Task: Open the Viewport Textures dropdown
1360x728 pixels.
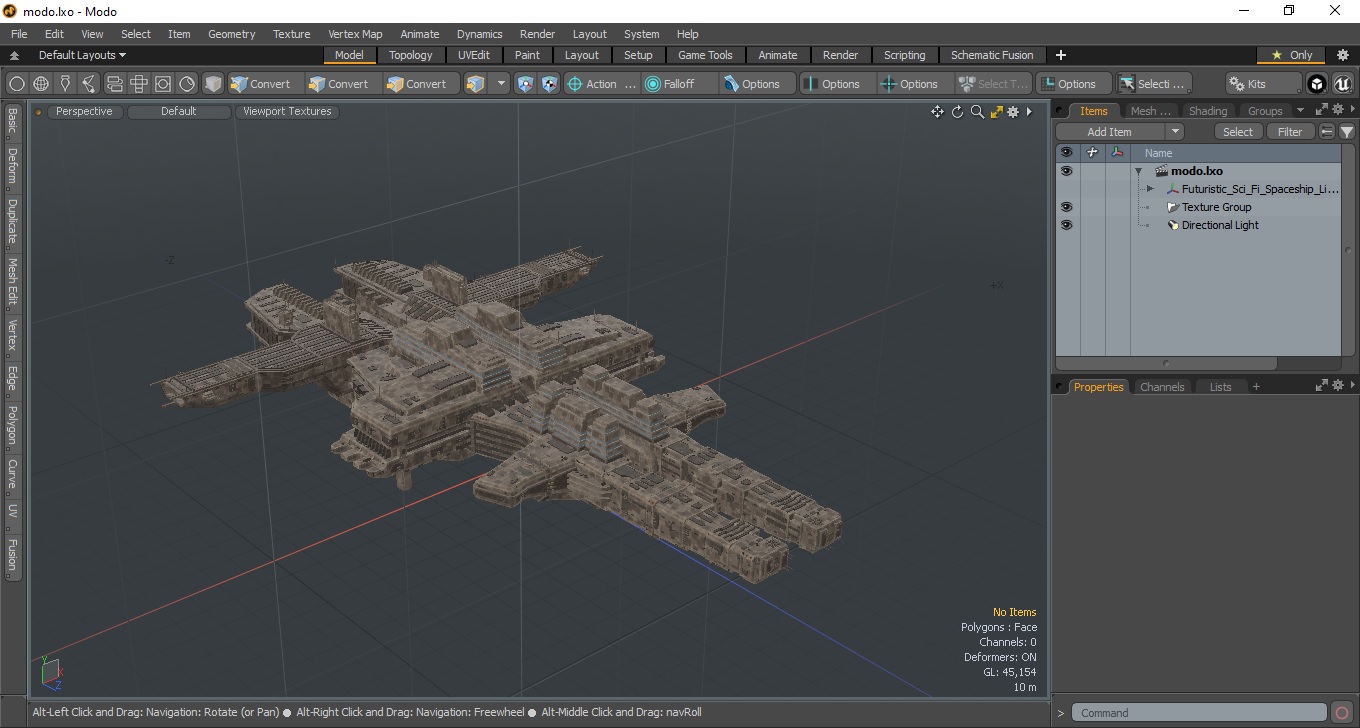Action: 287,112
